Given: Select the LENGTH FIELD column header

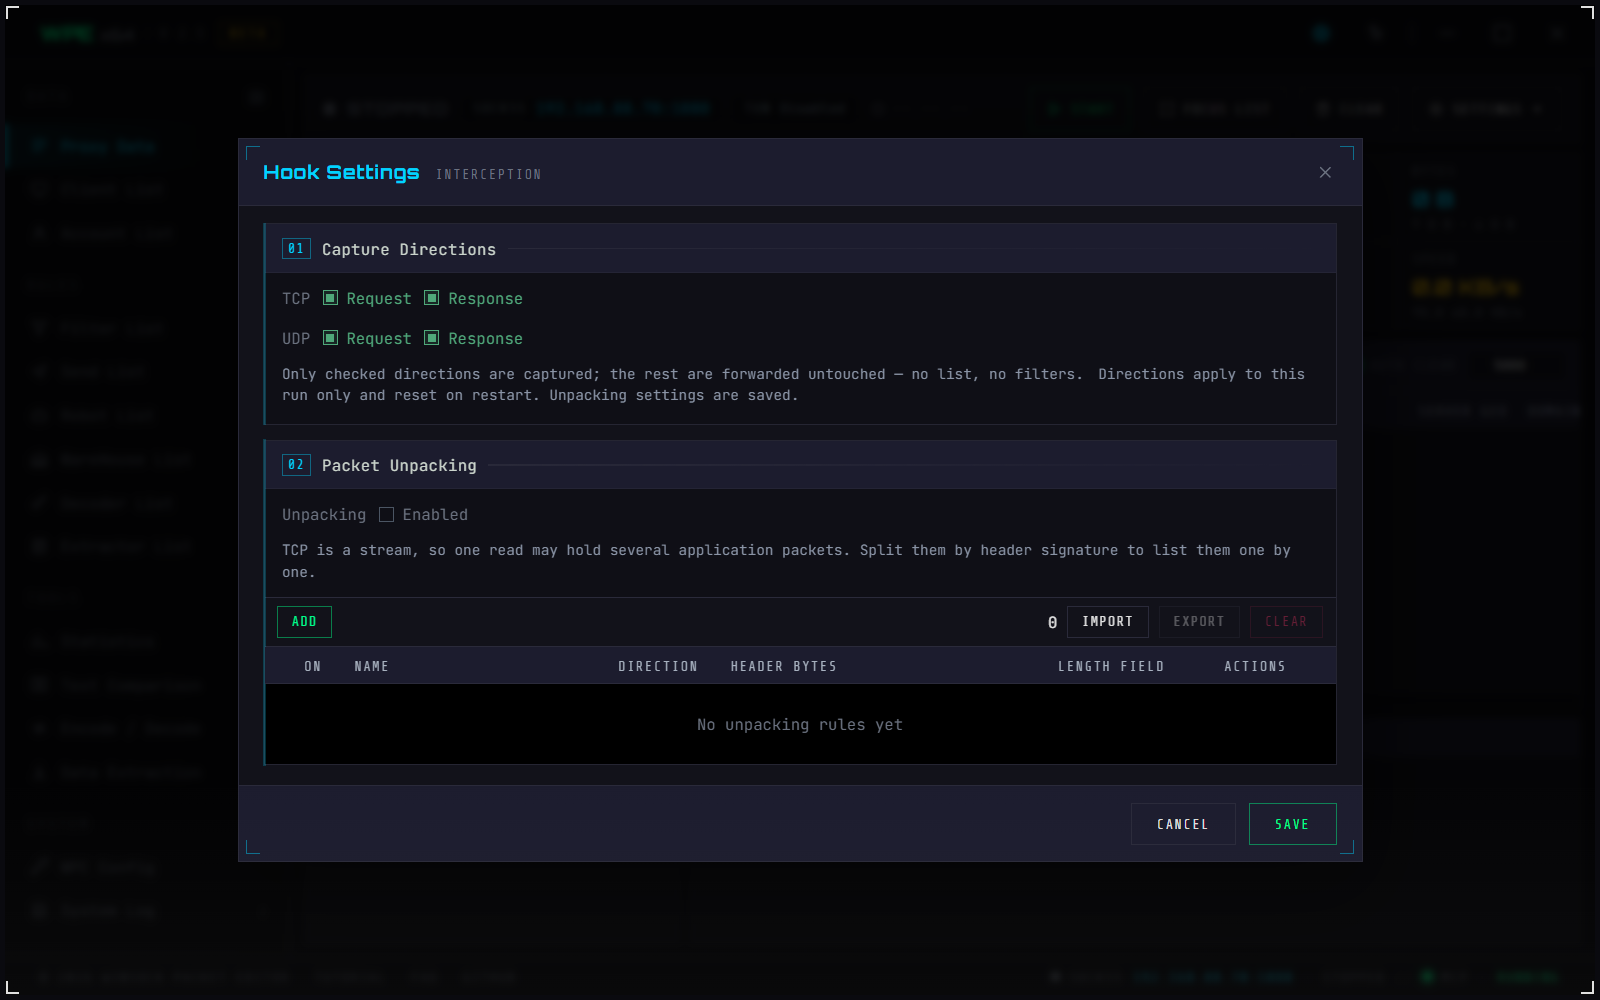Looking at the screenshot, I should [1111, 666].
